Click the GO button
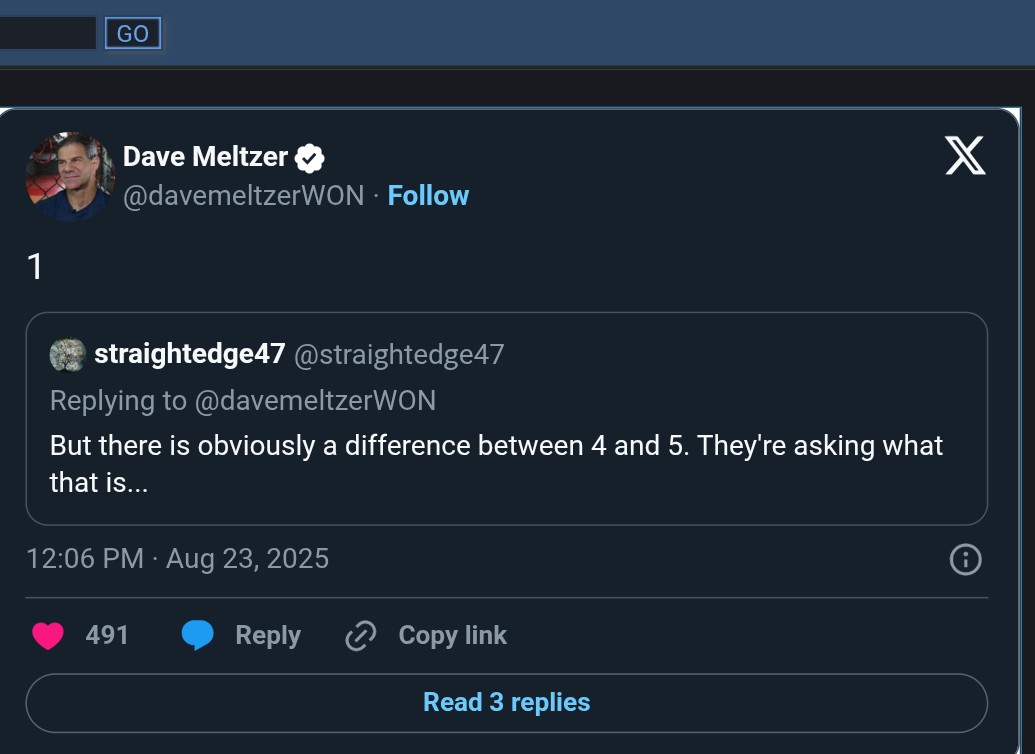The height and width of the screenshot is (754, 1035). tap(132, 34)
